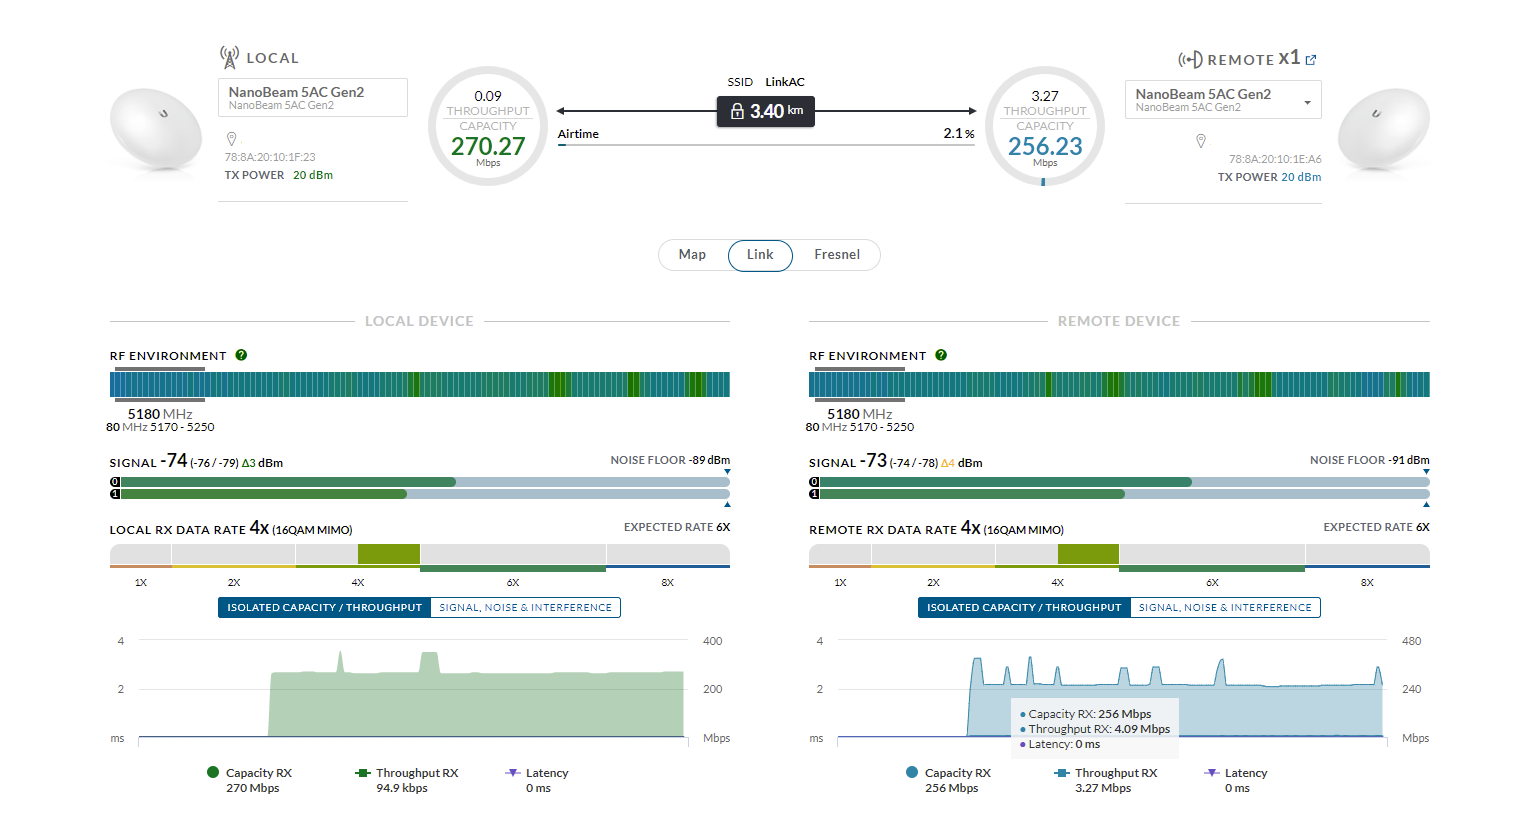Click remote EXPECTED RATE 6X label
The height and width of the screenshot is (815, 1534).
[1377, 527]
